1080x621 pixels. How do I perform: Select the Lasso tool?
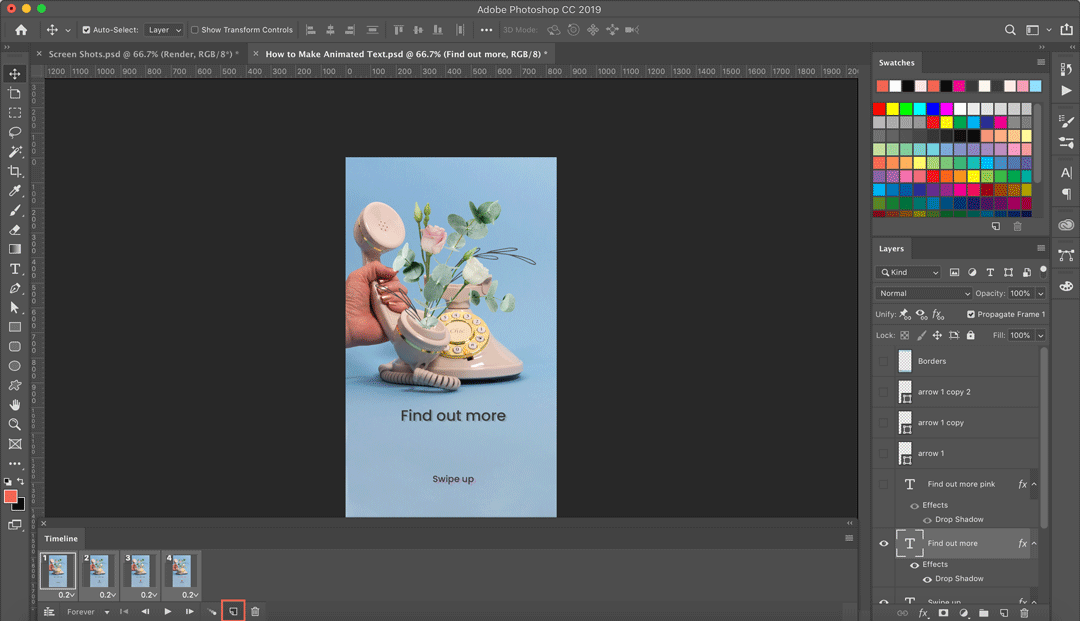pos(14,132)
